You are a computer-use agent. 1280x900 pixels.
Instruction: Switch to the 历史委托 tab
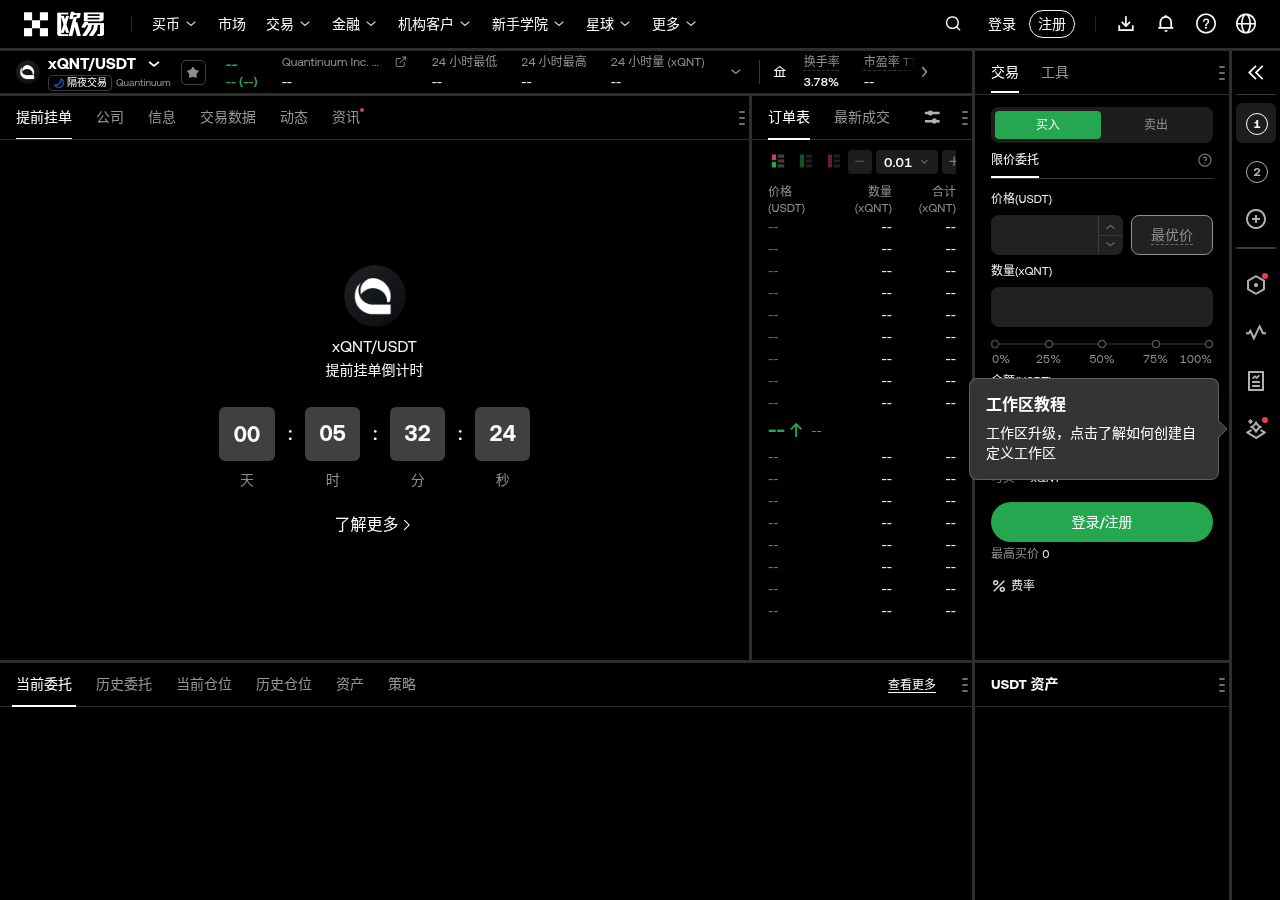point(124,684)
